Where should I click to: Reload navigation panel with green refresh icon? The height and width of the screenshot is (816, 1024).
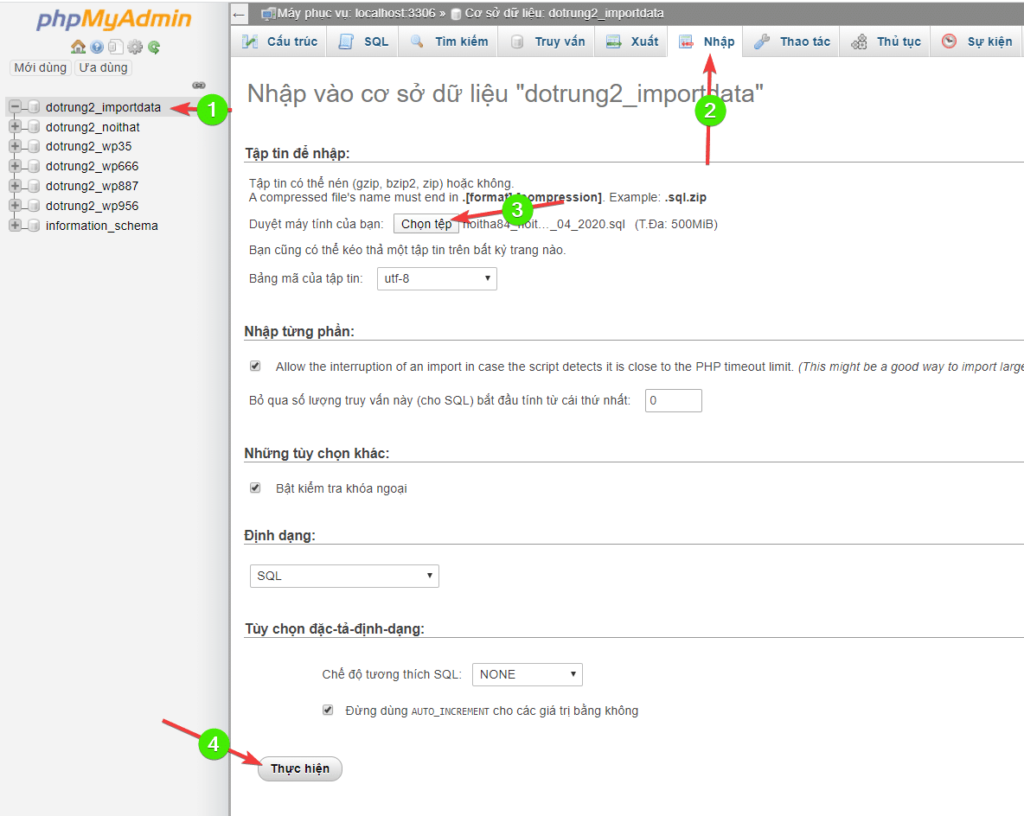pos(154,47)
